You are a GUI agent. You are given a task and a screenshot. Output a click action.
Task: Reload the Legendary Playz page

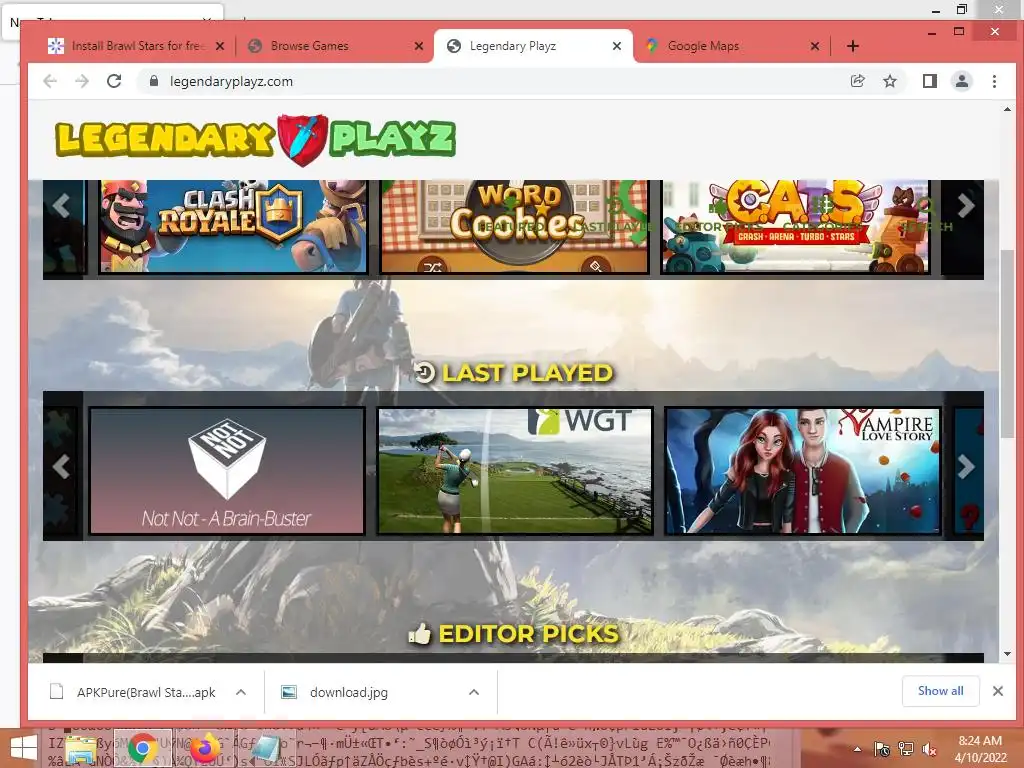114,81
